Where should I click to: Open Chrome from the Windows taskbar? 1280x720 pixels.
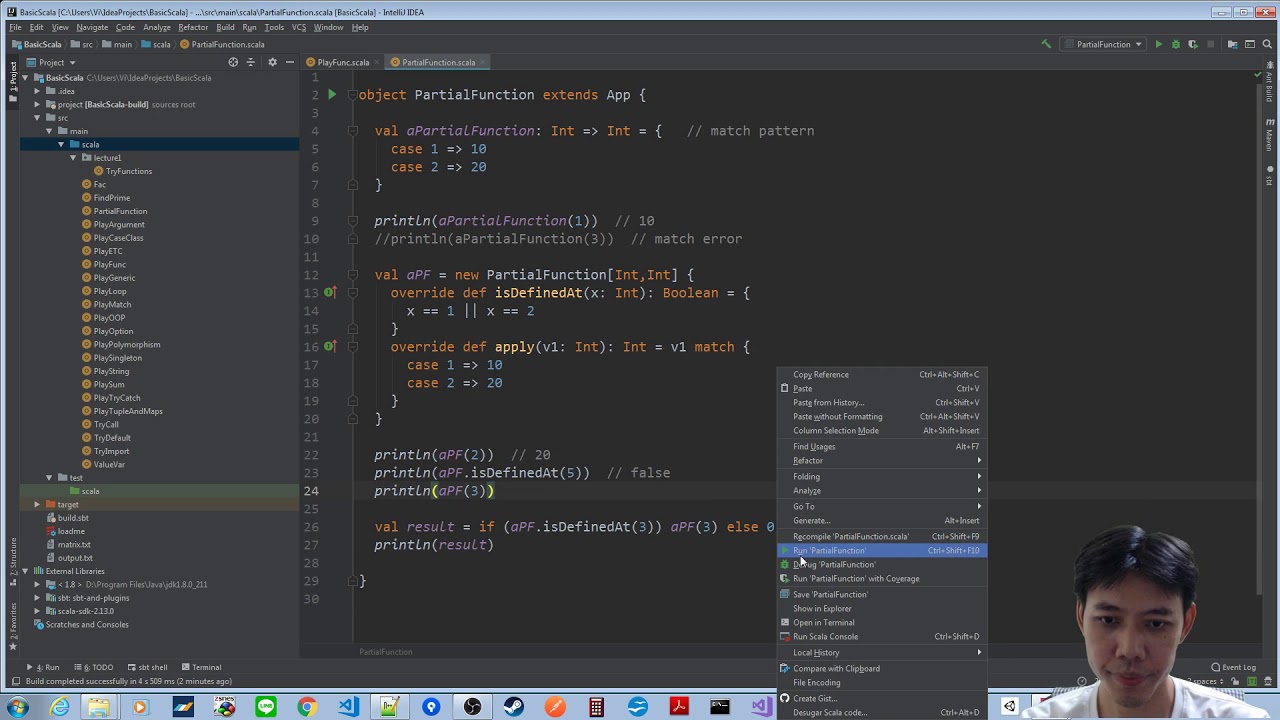pyautogui.click(x=307, y=707)
